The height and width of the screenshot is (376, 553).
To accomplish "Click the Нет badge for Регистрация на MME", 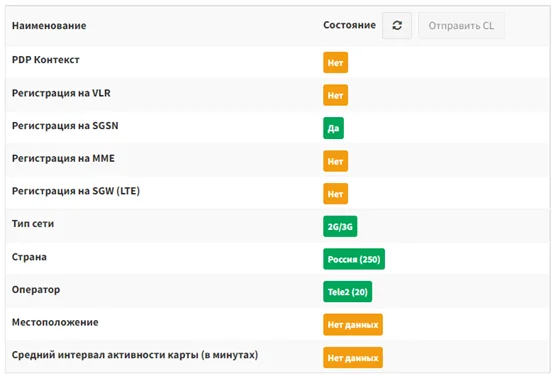I will 335,161.
